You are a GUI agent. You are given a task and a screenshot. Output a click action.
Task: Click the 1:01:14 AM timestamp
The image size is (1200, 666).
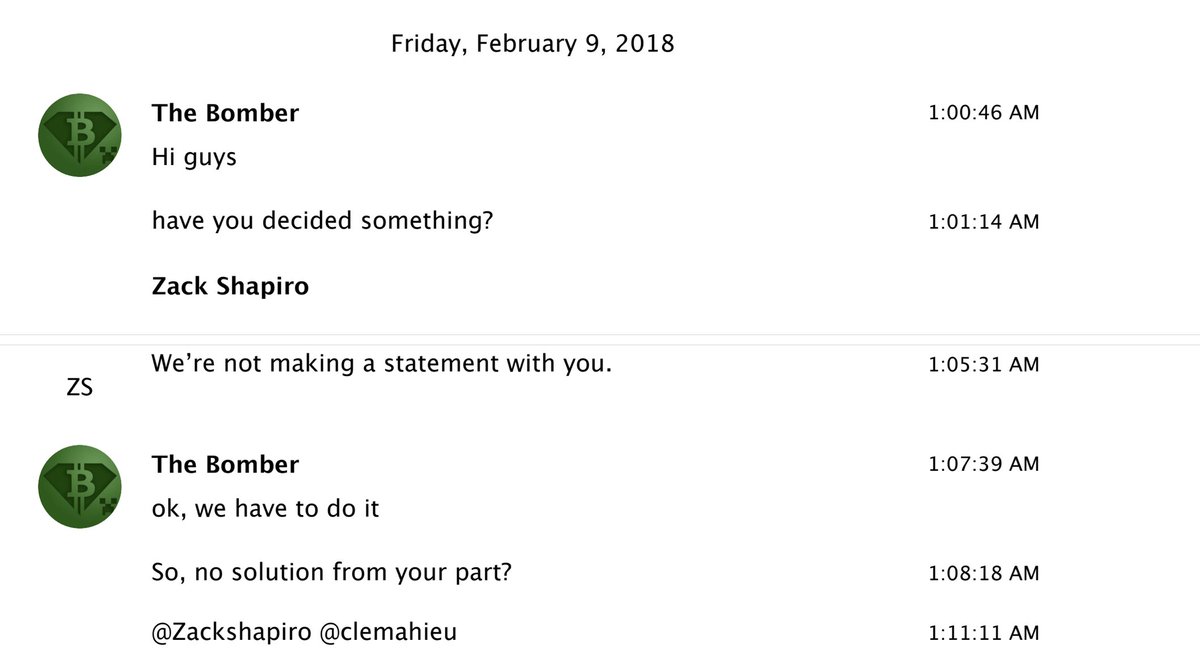(x=984, y=222)
